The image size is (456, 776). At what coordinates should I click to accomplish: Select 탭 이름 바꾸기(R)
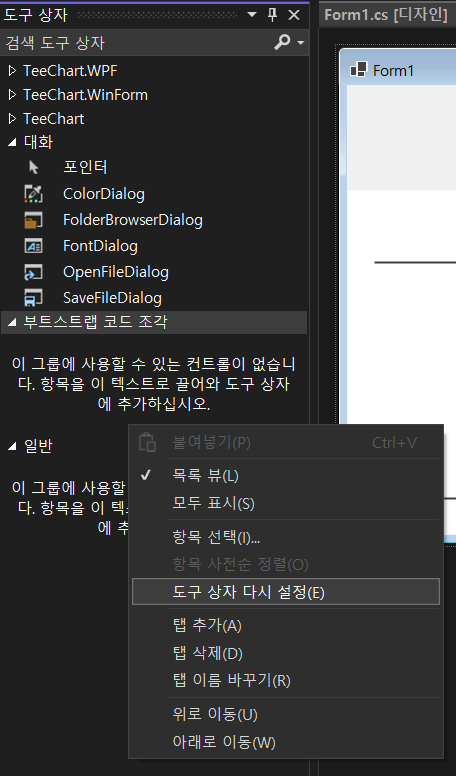tap(286, 680)
